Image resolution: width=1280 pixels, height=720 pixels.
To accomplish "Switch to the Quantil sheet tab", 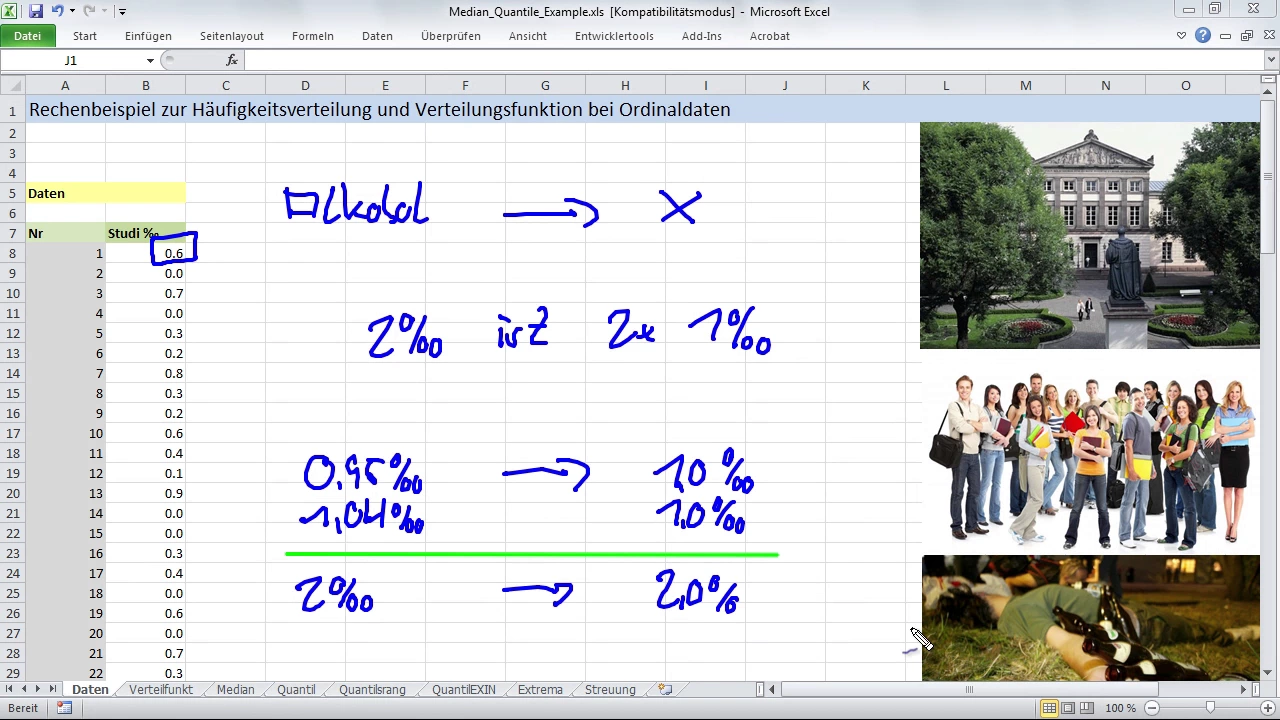I will pyautogui.click(x=296, y=690).
